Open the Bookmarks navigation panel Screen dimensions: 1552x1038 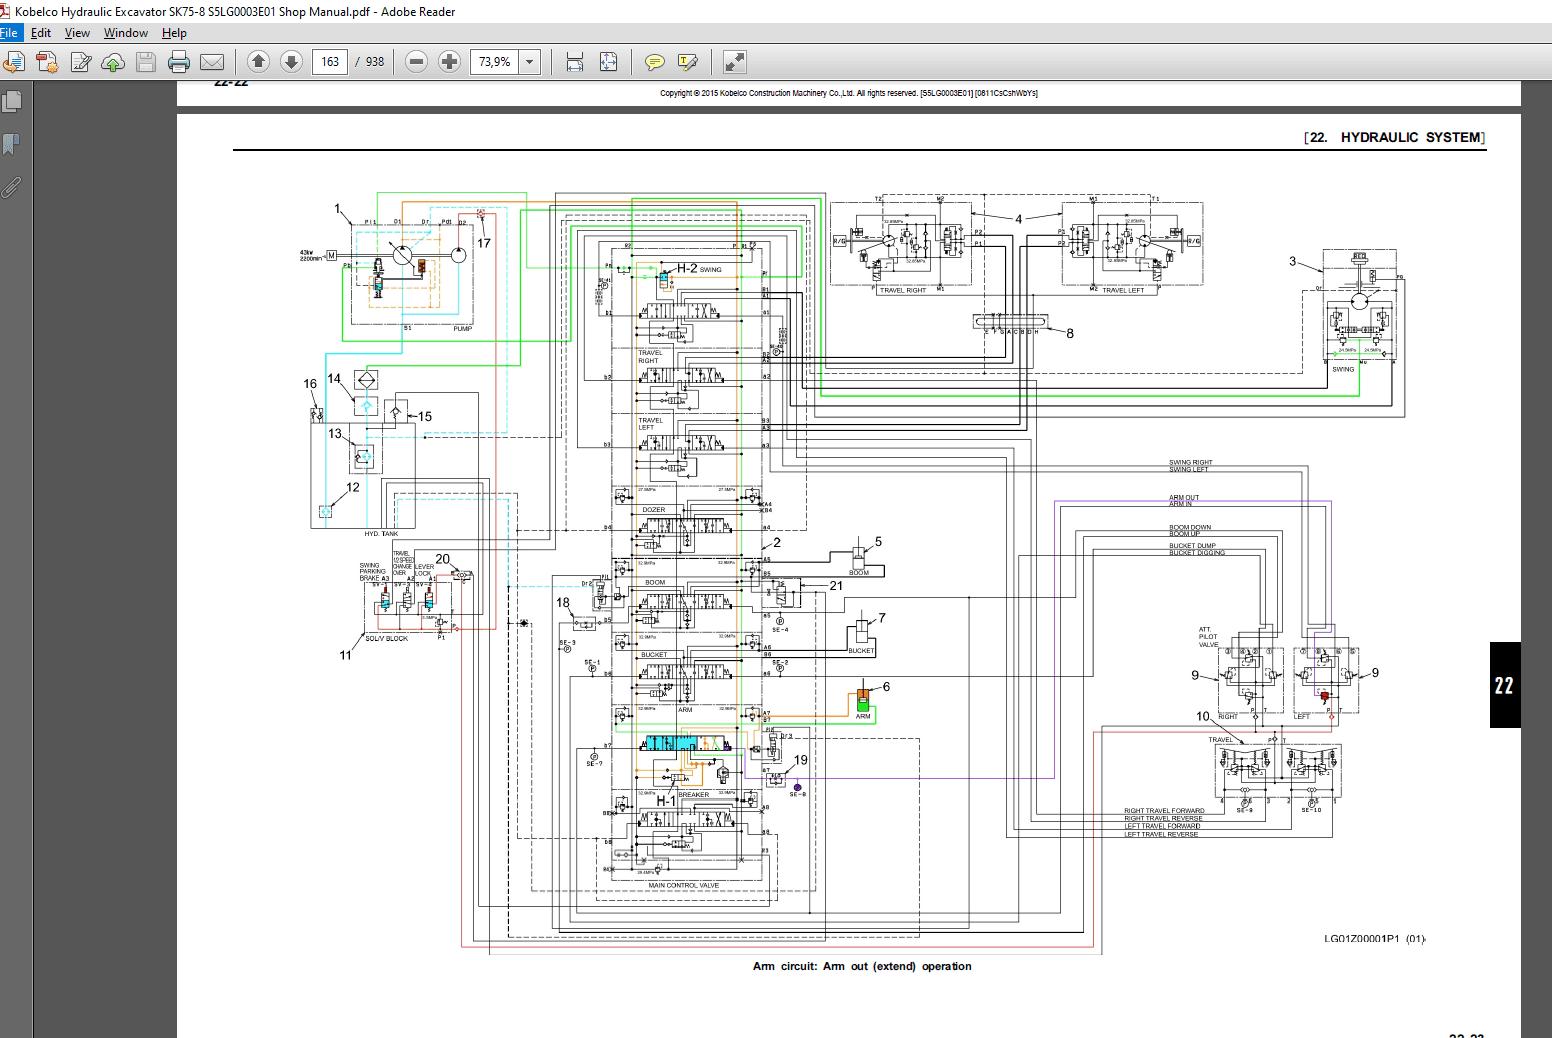(12, 144)
